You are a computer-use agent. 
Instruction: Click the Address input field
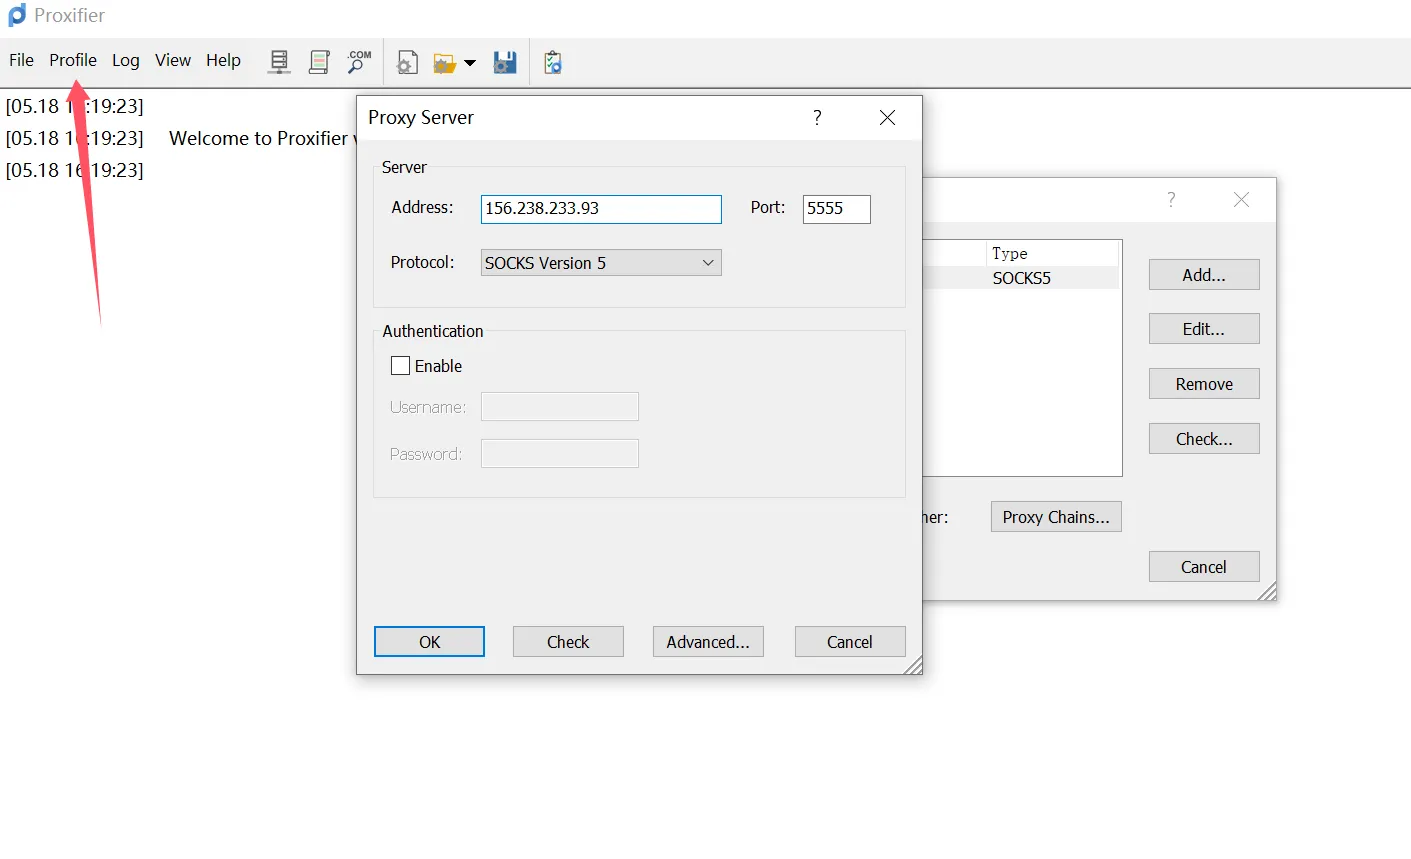[x=600, y=209]
